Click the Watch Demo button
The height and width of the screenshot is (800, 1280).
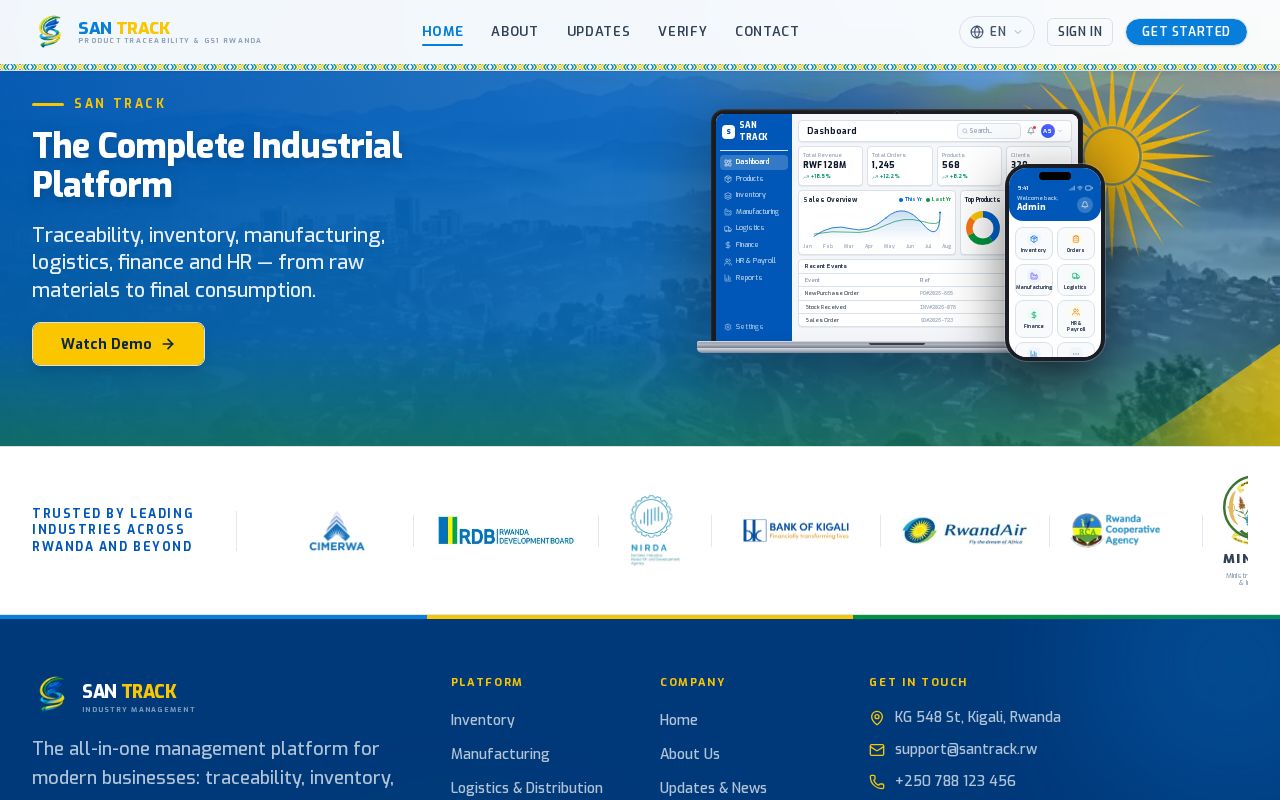click(x=118, y=344)
